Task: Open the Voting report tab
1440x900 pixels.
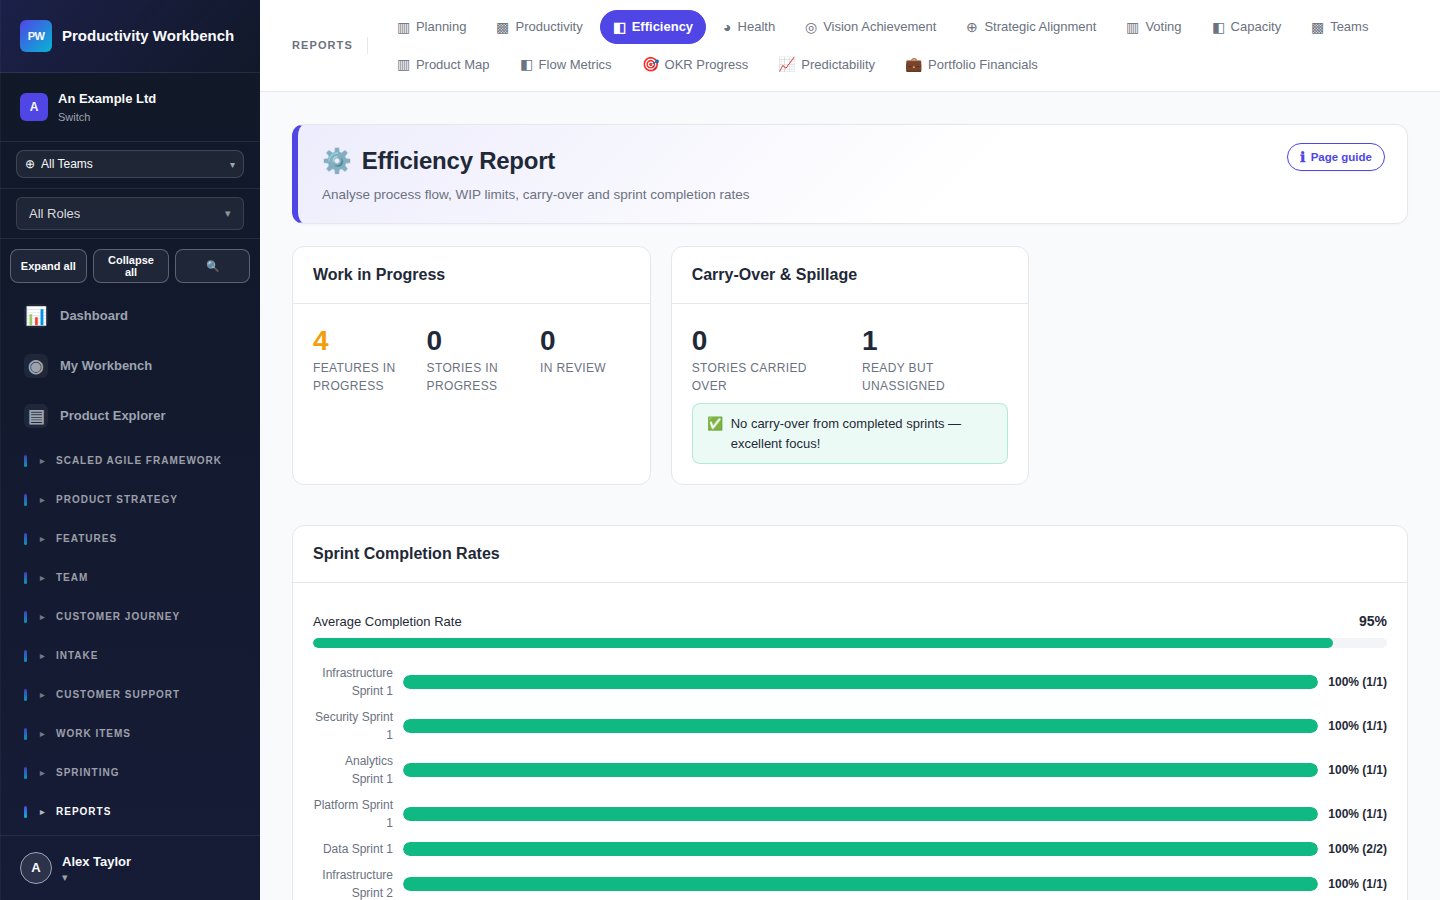Action: 1154,27
